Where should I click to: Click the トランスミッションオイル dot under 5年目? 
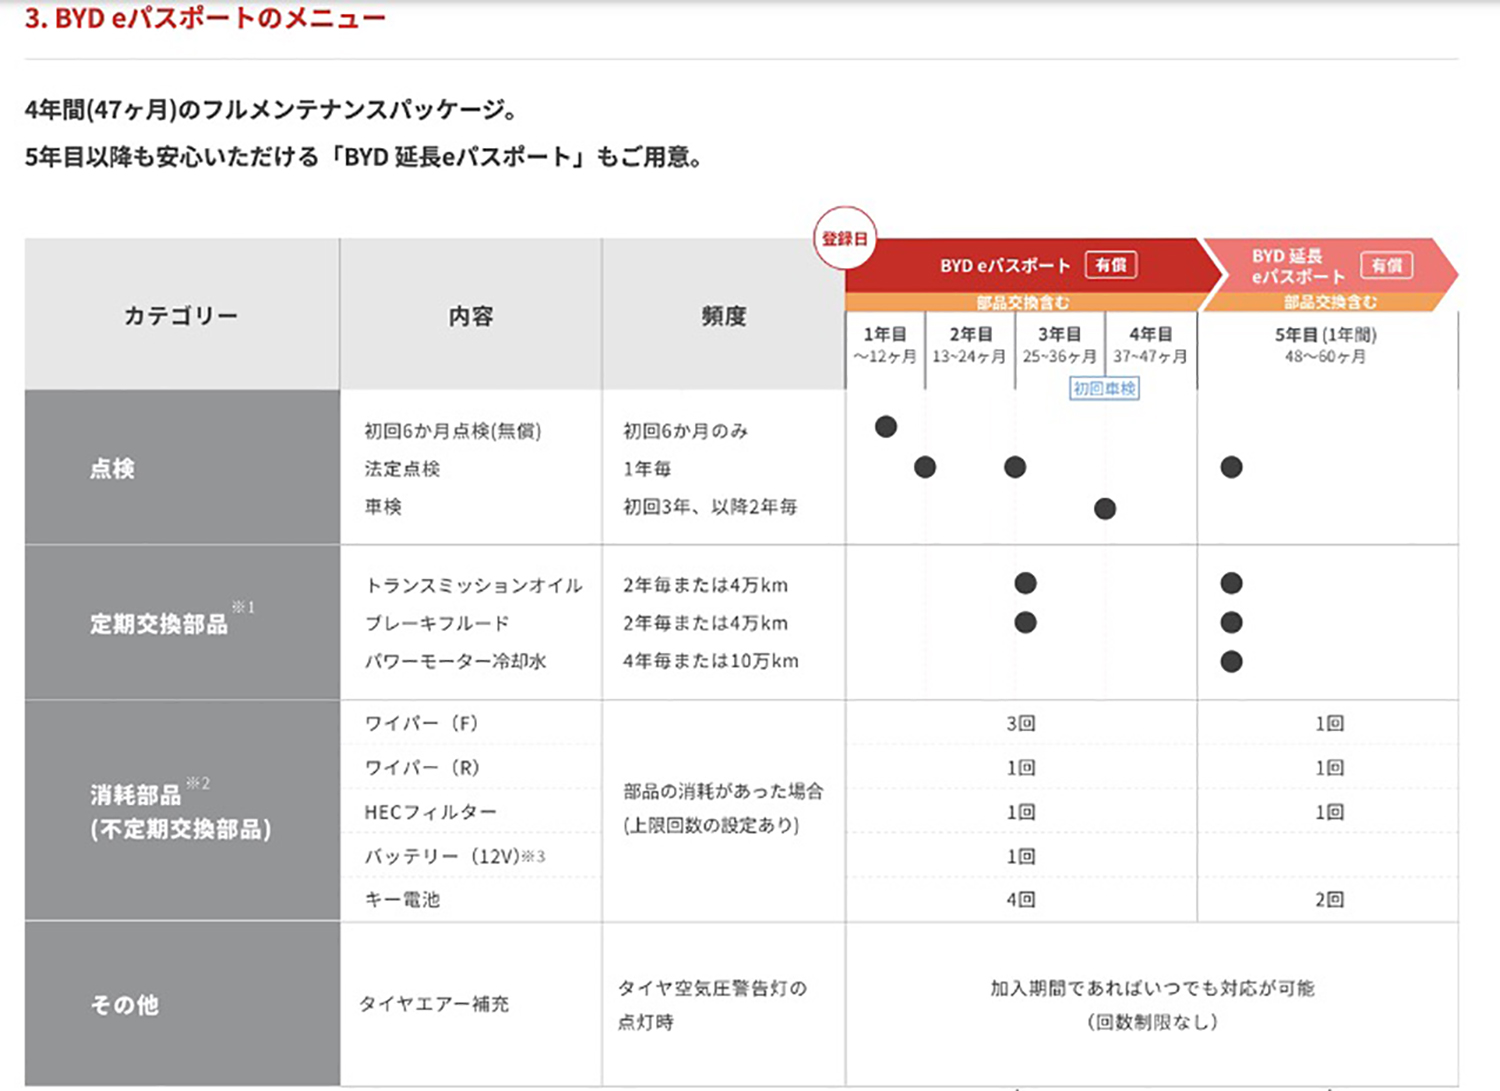click(1232, 583)
